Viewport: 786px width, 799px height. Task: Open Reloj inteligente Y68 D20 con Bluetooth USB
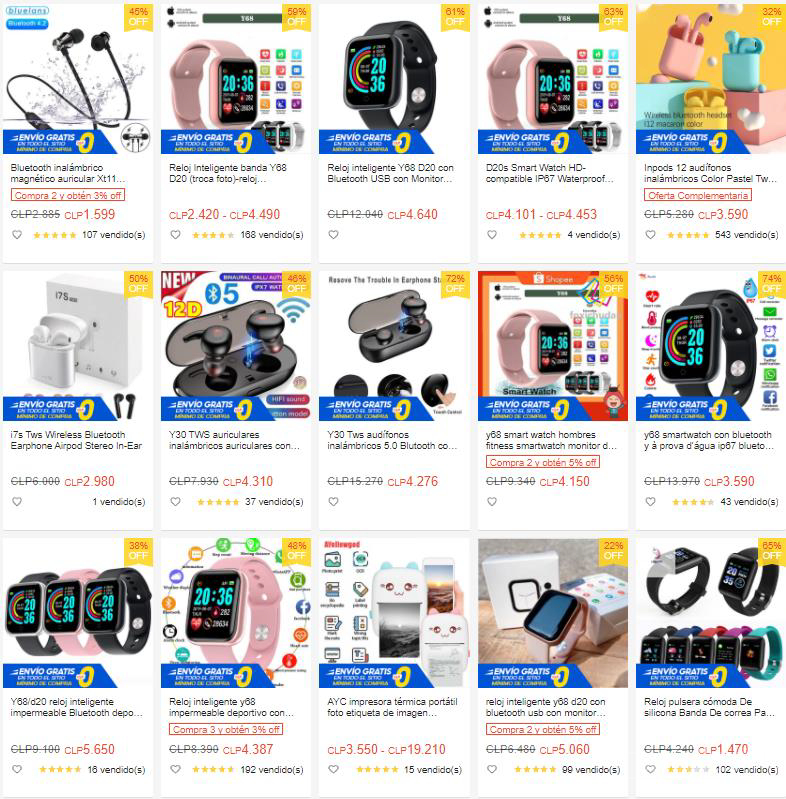pyautogui.click(x=390, y=173)
